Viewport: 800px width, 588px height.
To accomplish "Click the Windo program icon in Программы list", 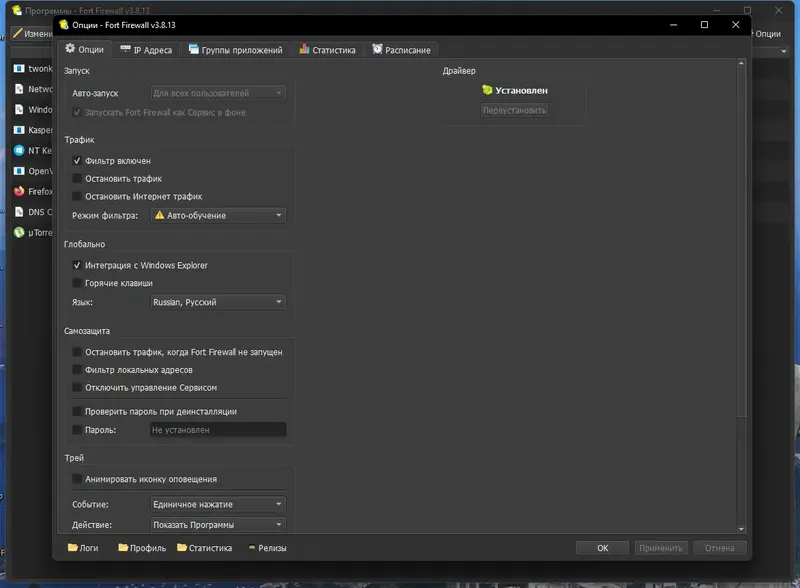I will [19, 109].
